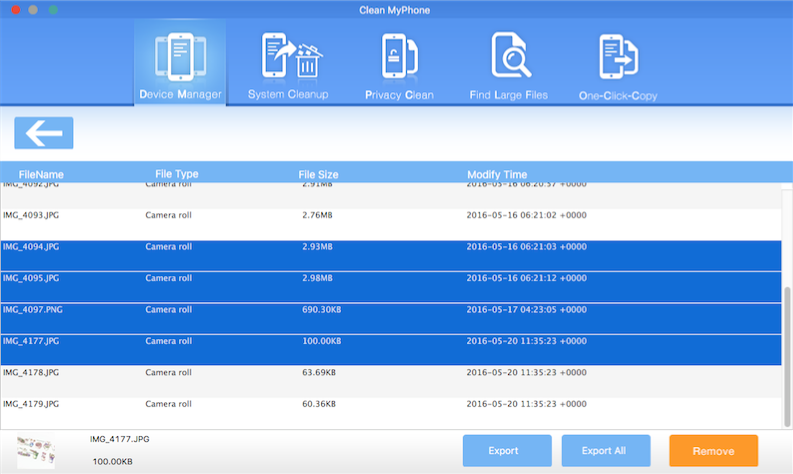
Task: Click the 60.36KB file size cell
Action: pyautogui.click(x=319, y=404)
